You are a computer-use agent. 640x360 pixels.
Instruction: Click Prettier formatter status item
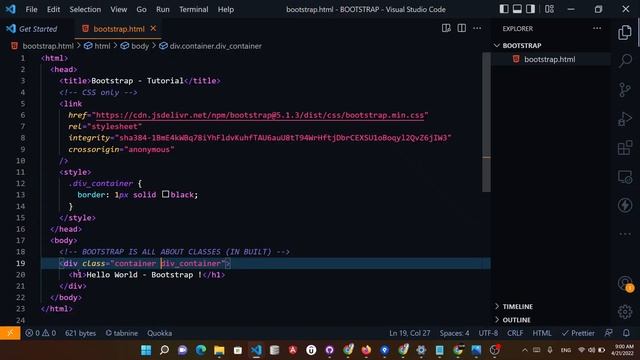578,333
